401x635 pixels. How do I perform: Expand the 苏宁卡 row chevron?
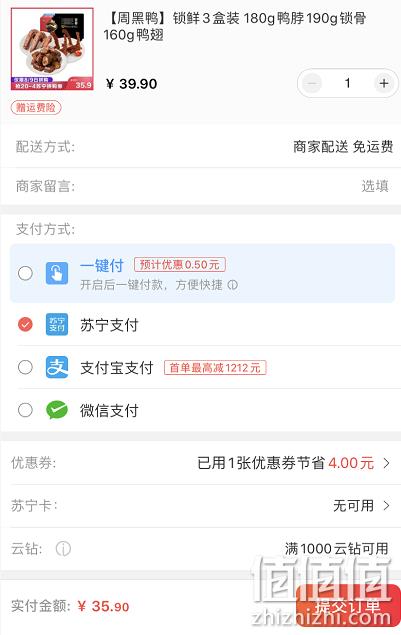click(386, 505)
